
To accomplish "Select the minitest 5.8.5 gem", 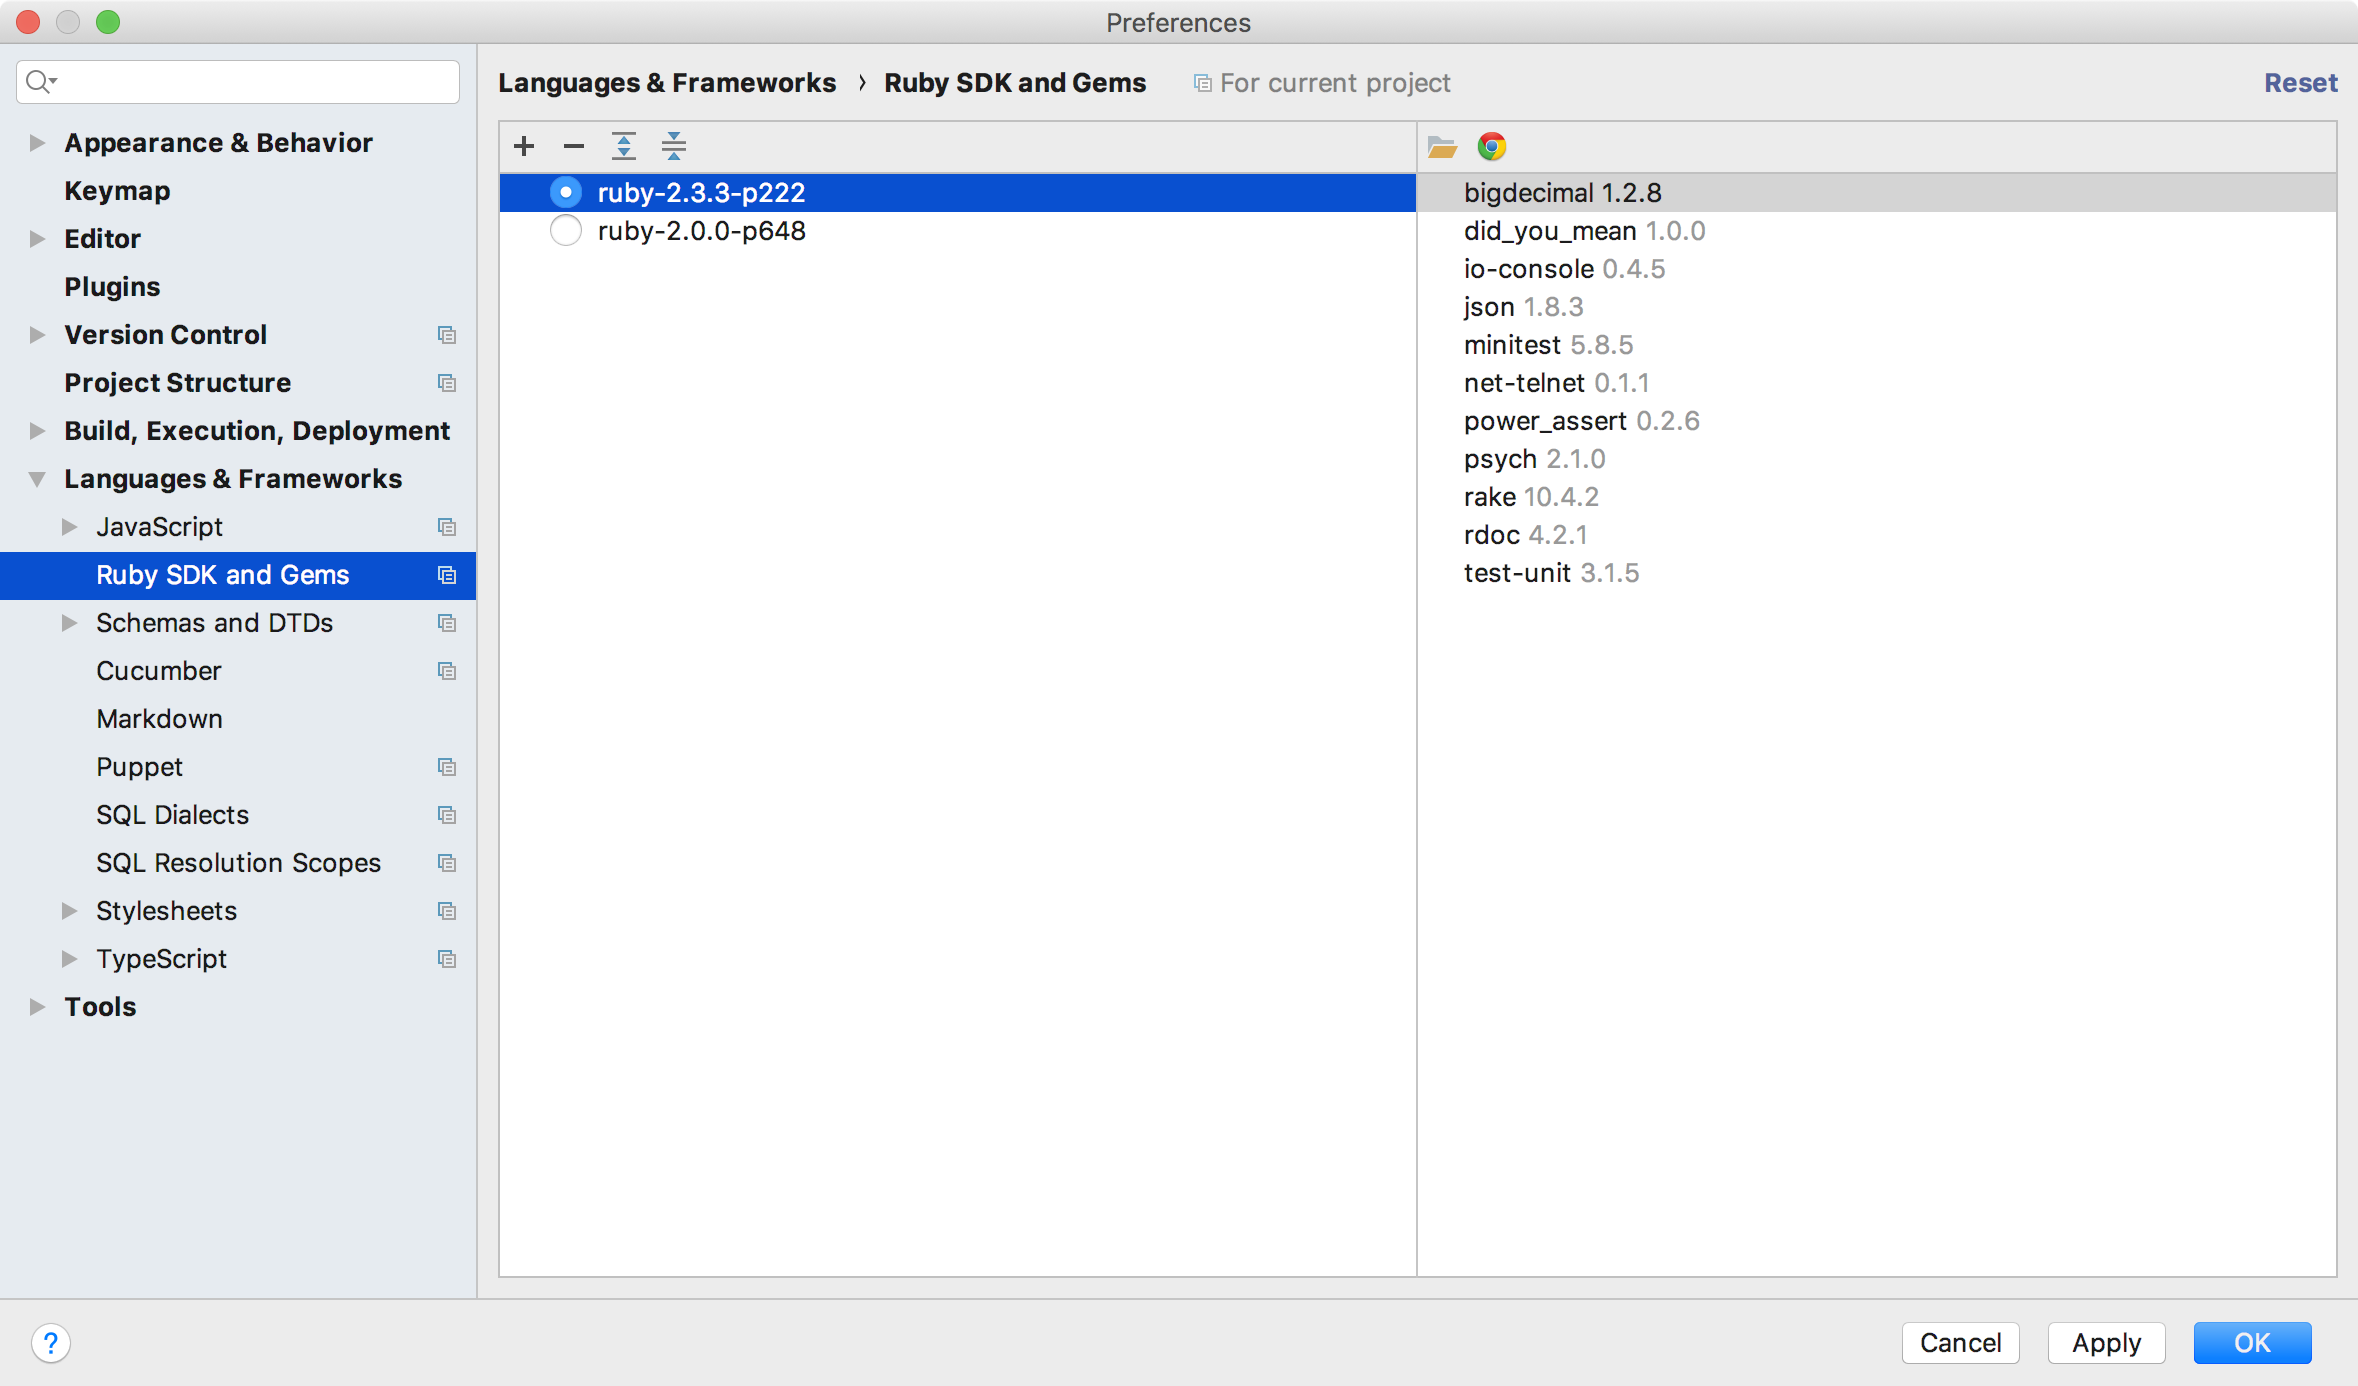I will pyautogui.click(x=1876, y=345).
